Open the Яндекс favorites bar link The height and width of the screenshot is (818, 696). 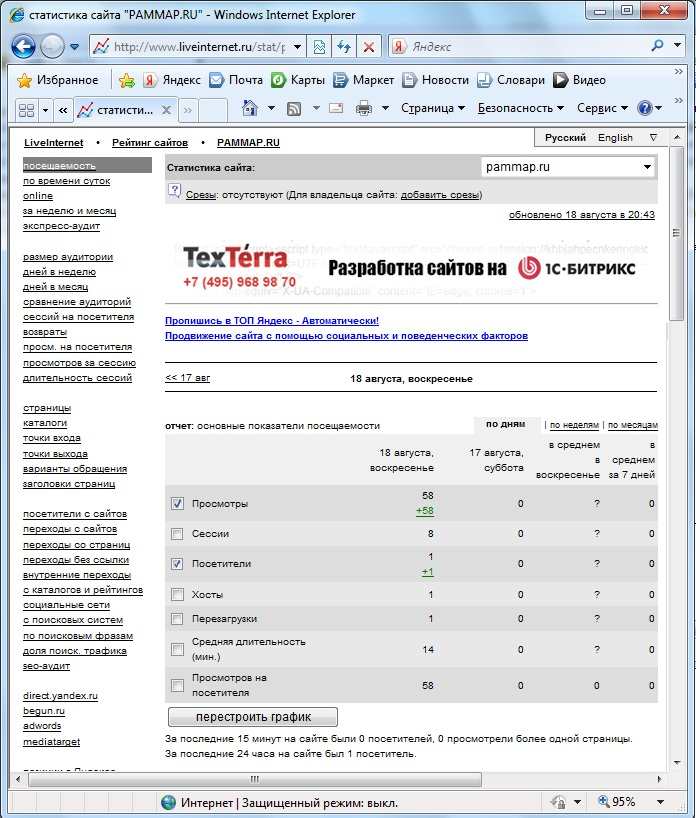172,80
